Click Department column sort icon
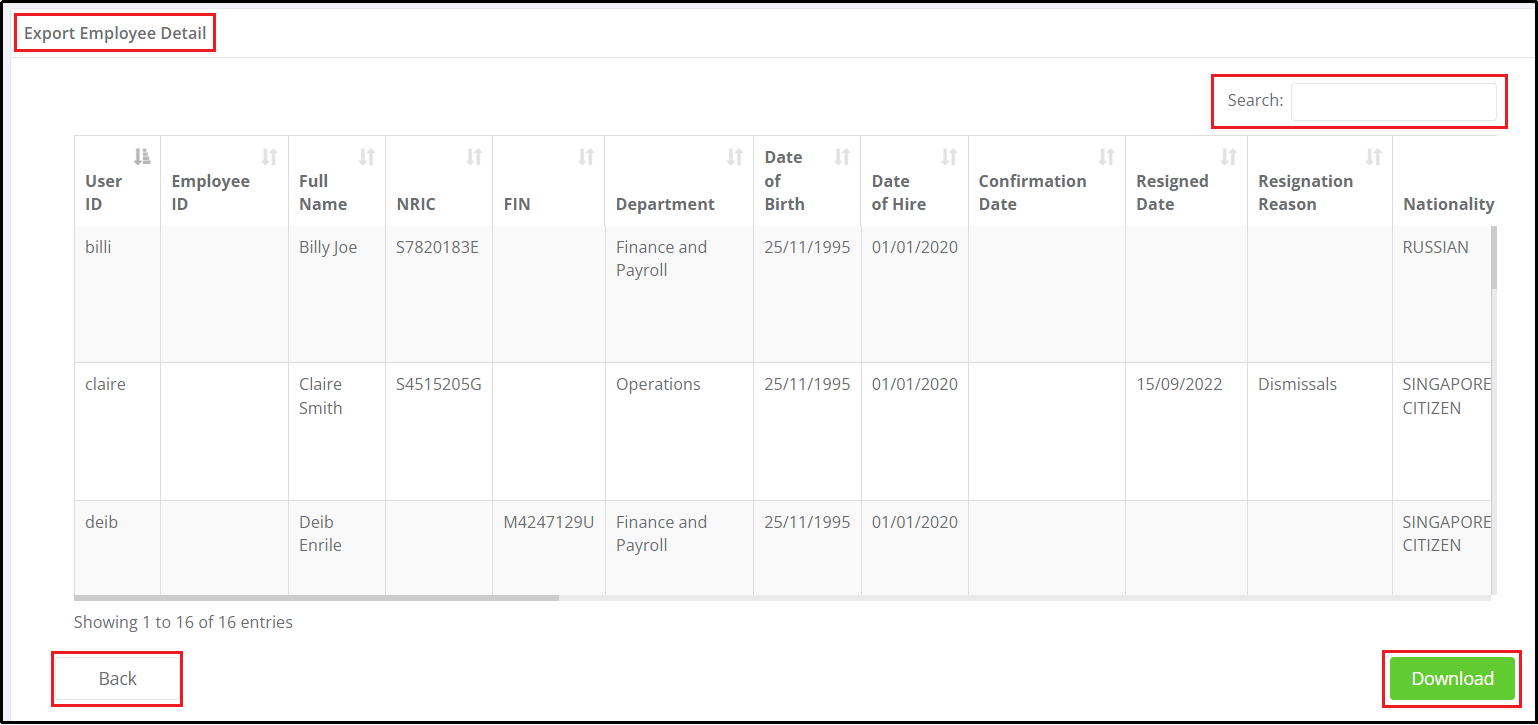This screenshot has width=1538, height=725. (x=735, y=156)
